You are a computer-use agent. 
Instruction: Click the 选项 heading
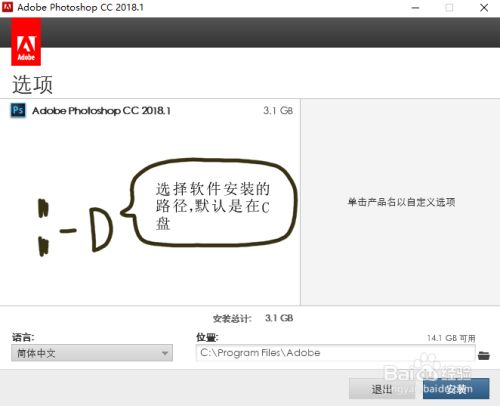pos(32,84)
